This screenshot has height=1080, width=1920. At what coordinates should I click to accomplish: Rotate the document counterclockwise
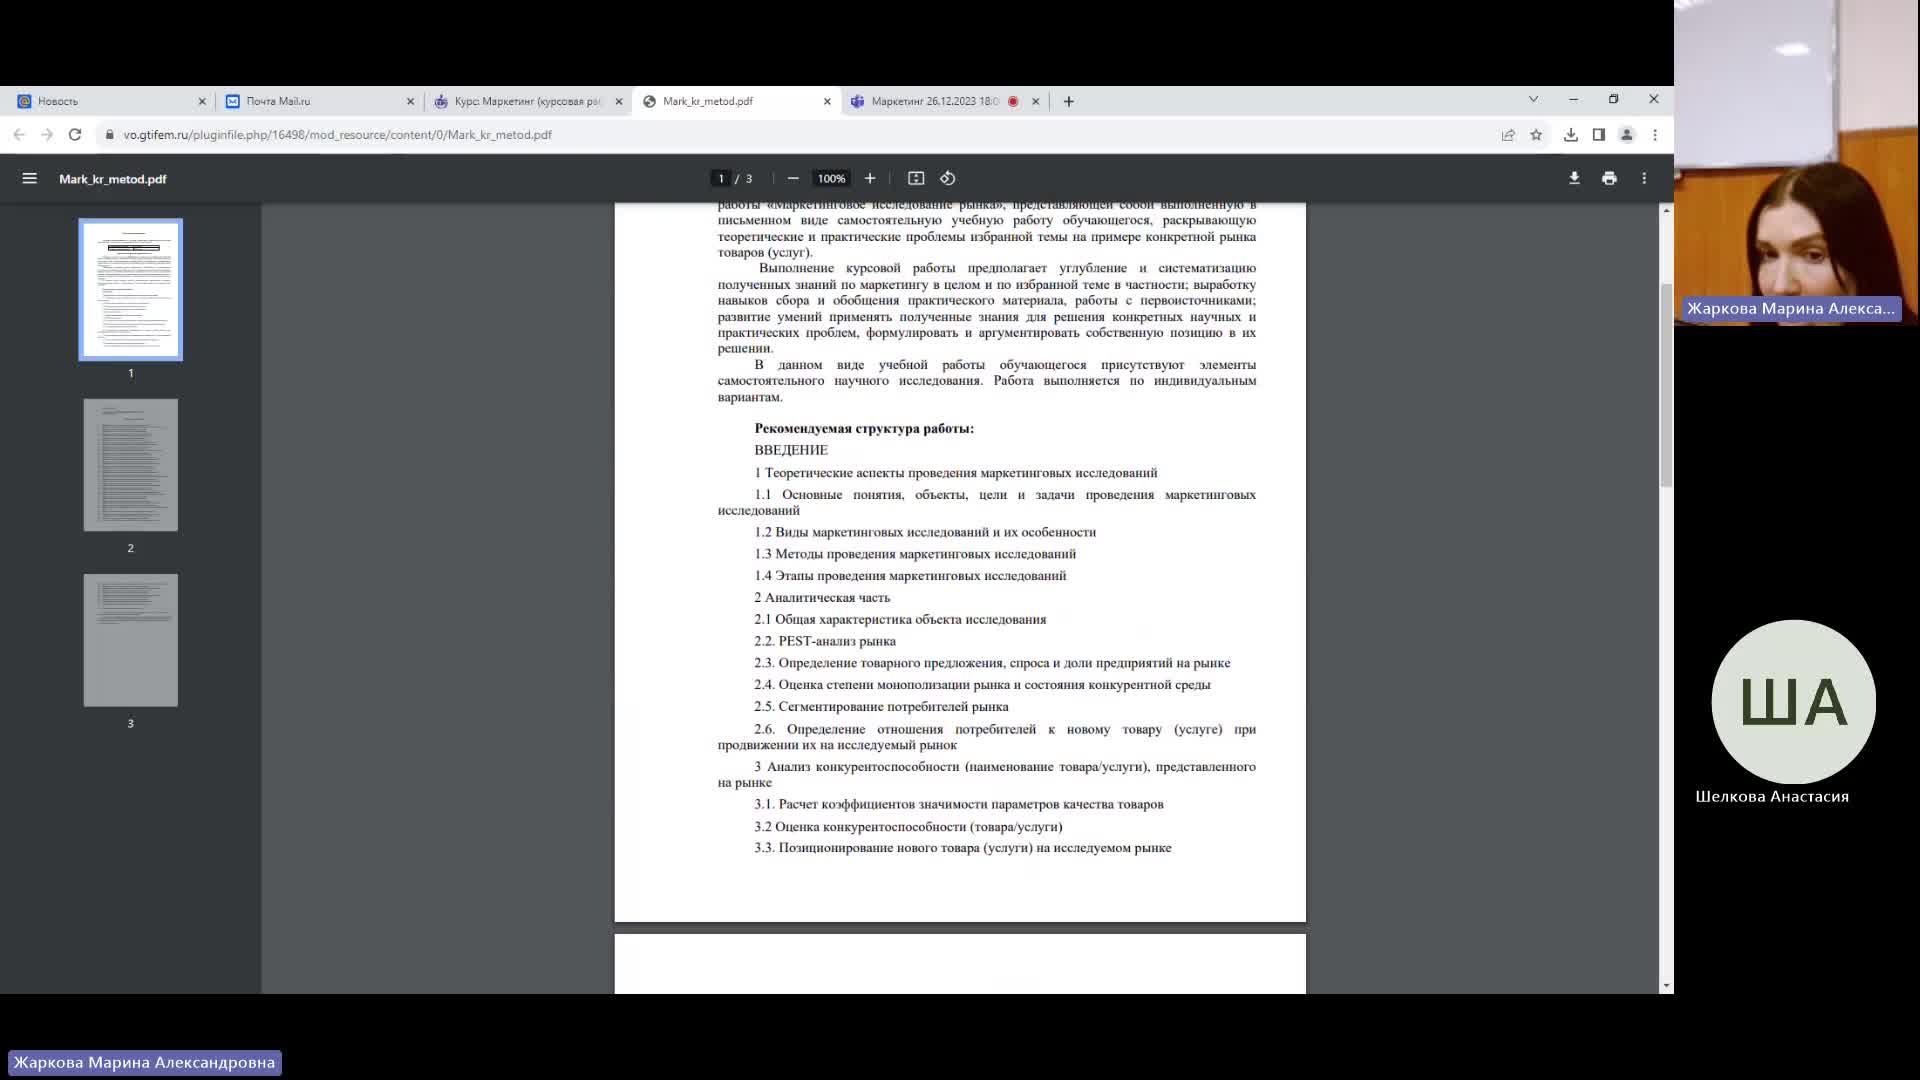(948, 178)
